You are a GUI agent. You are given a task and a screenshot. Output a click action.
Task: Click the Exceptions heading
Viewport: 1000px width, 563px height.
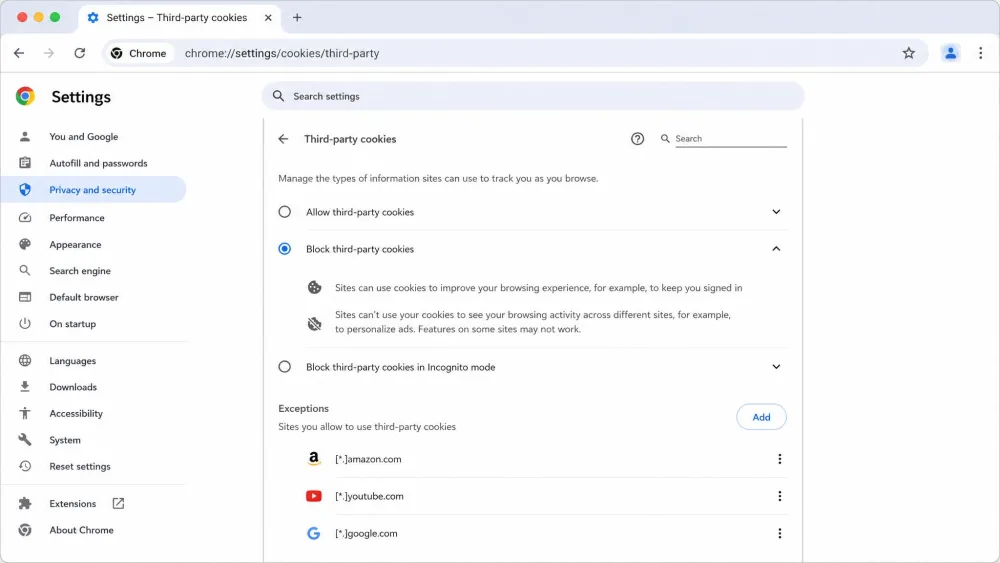click(x=304, y=408)
